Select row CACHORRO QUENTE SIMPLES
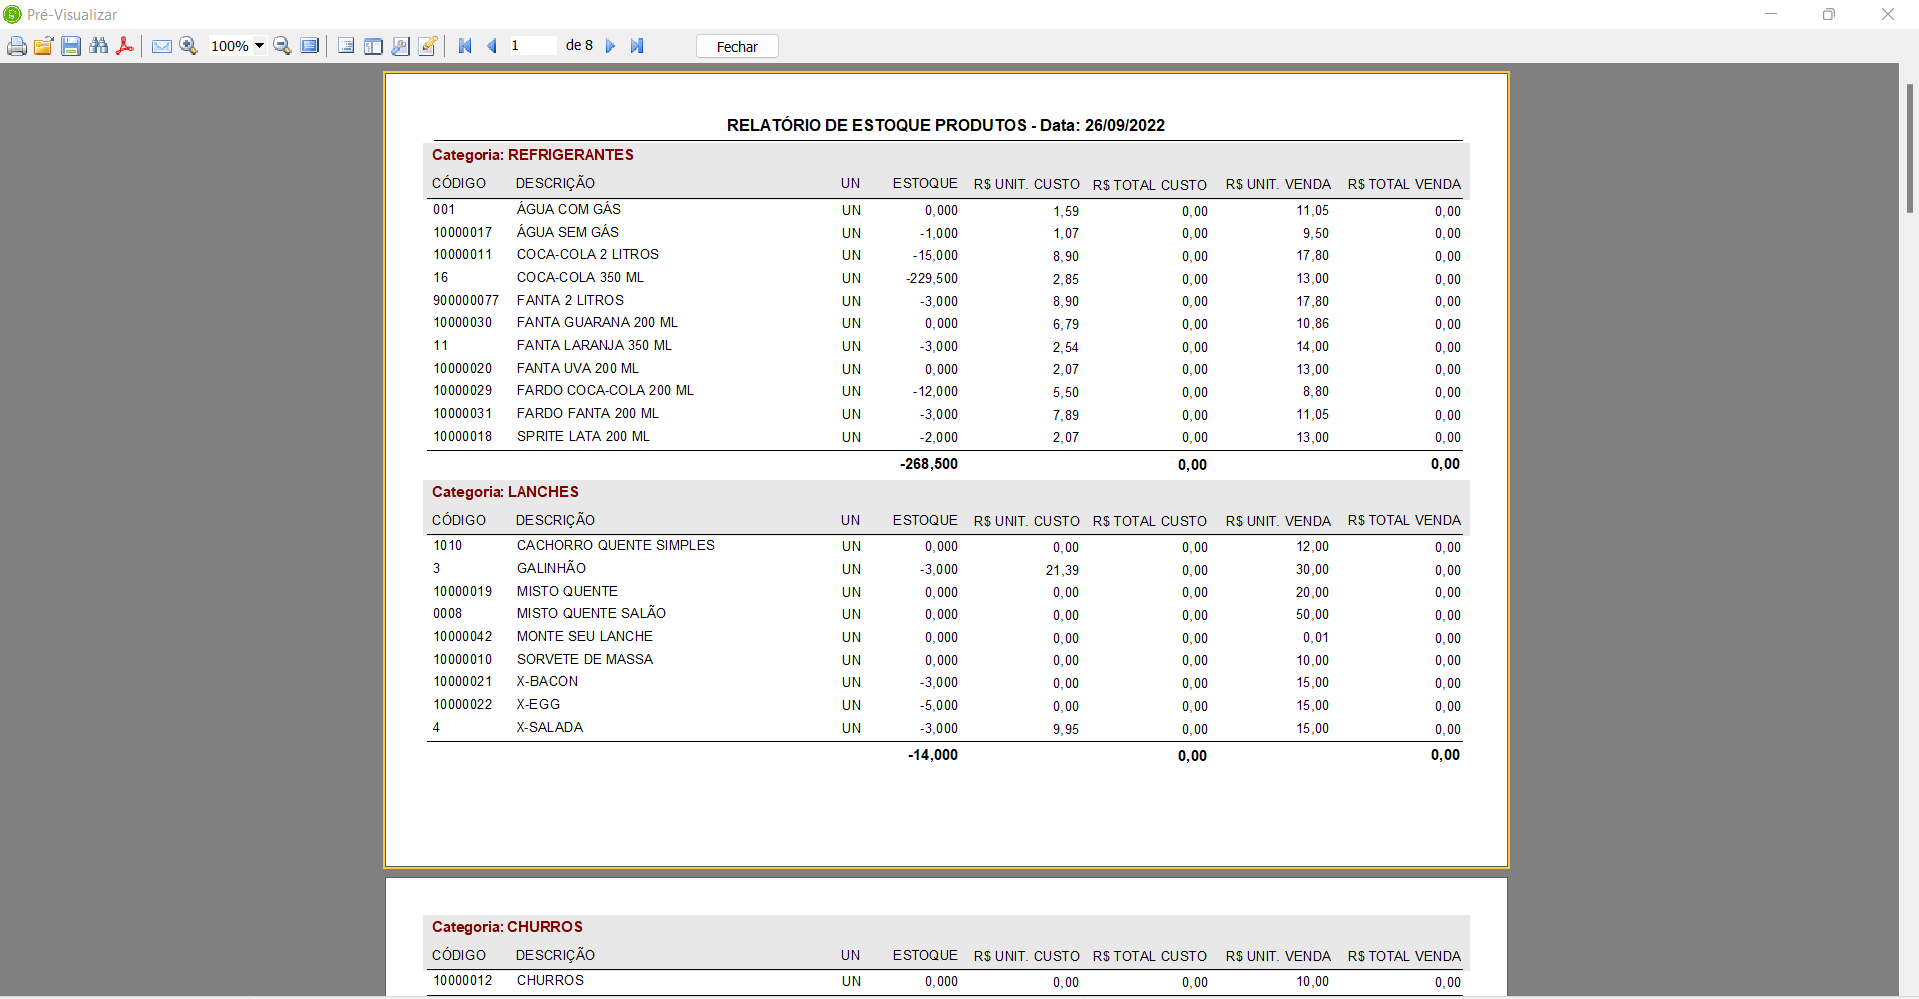The width and height of the screenshot is (1919, 999). tap(946, 546)
